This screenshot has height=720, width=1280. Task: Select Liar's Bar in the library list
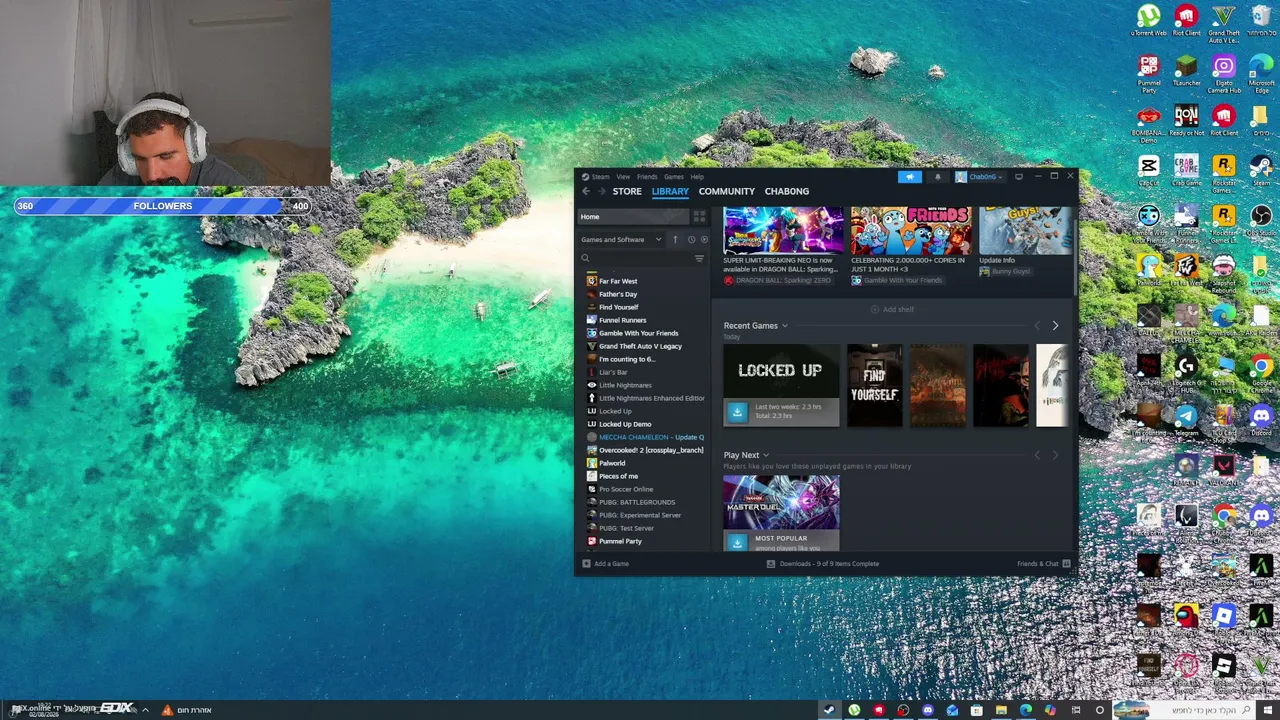coord(613,373)
